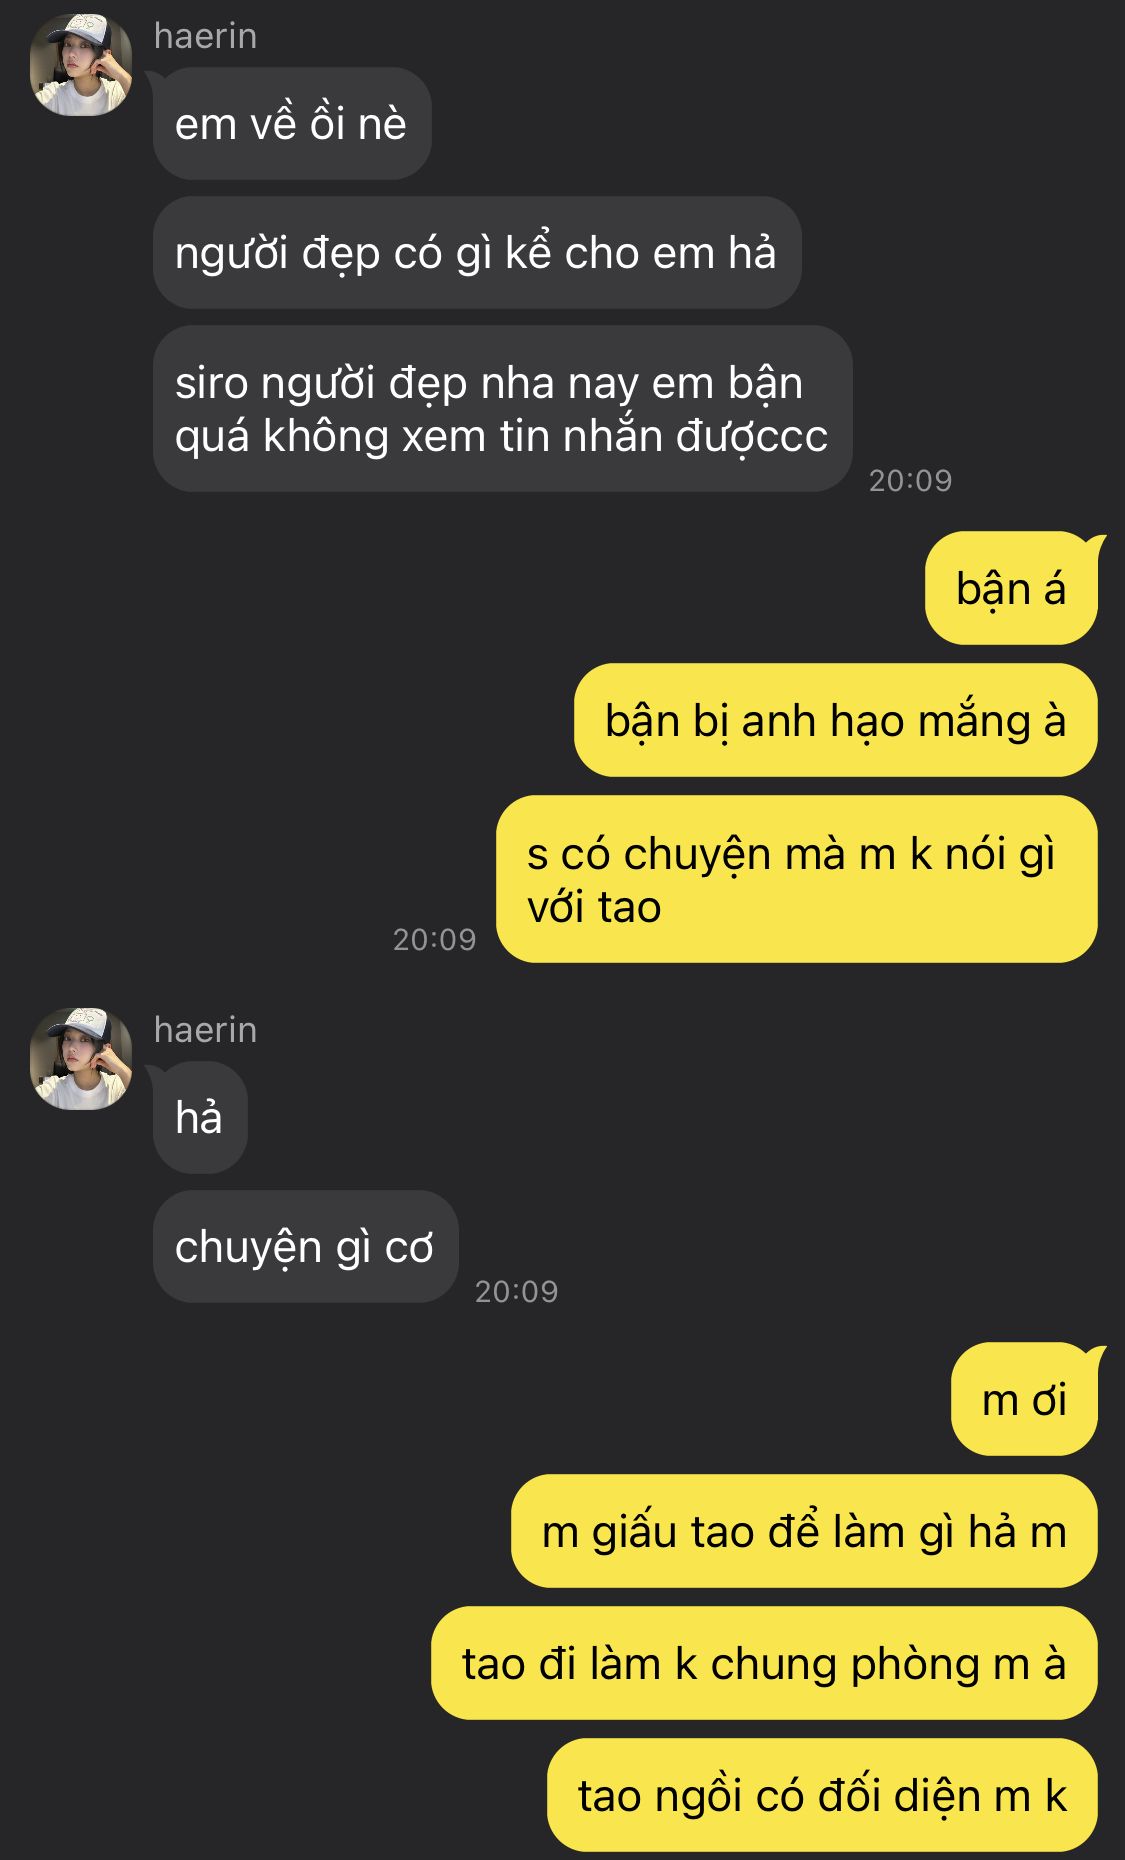Screen dimensions: 1125x1860
Task: Tap the 20:09 timestamp next to "chuyện gì cơ"
Action: [516, 1292]
